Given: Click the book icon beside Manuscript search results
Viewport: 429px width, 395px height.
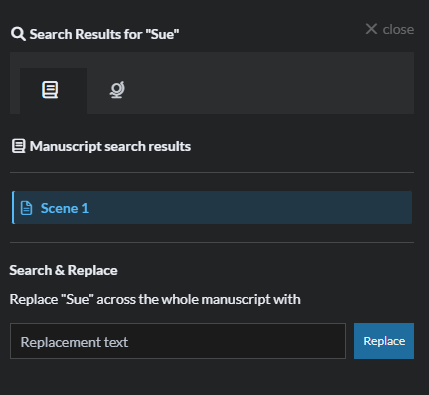Looking at the screenshot, I should [x=19, y=146].
